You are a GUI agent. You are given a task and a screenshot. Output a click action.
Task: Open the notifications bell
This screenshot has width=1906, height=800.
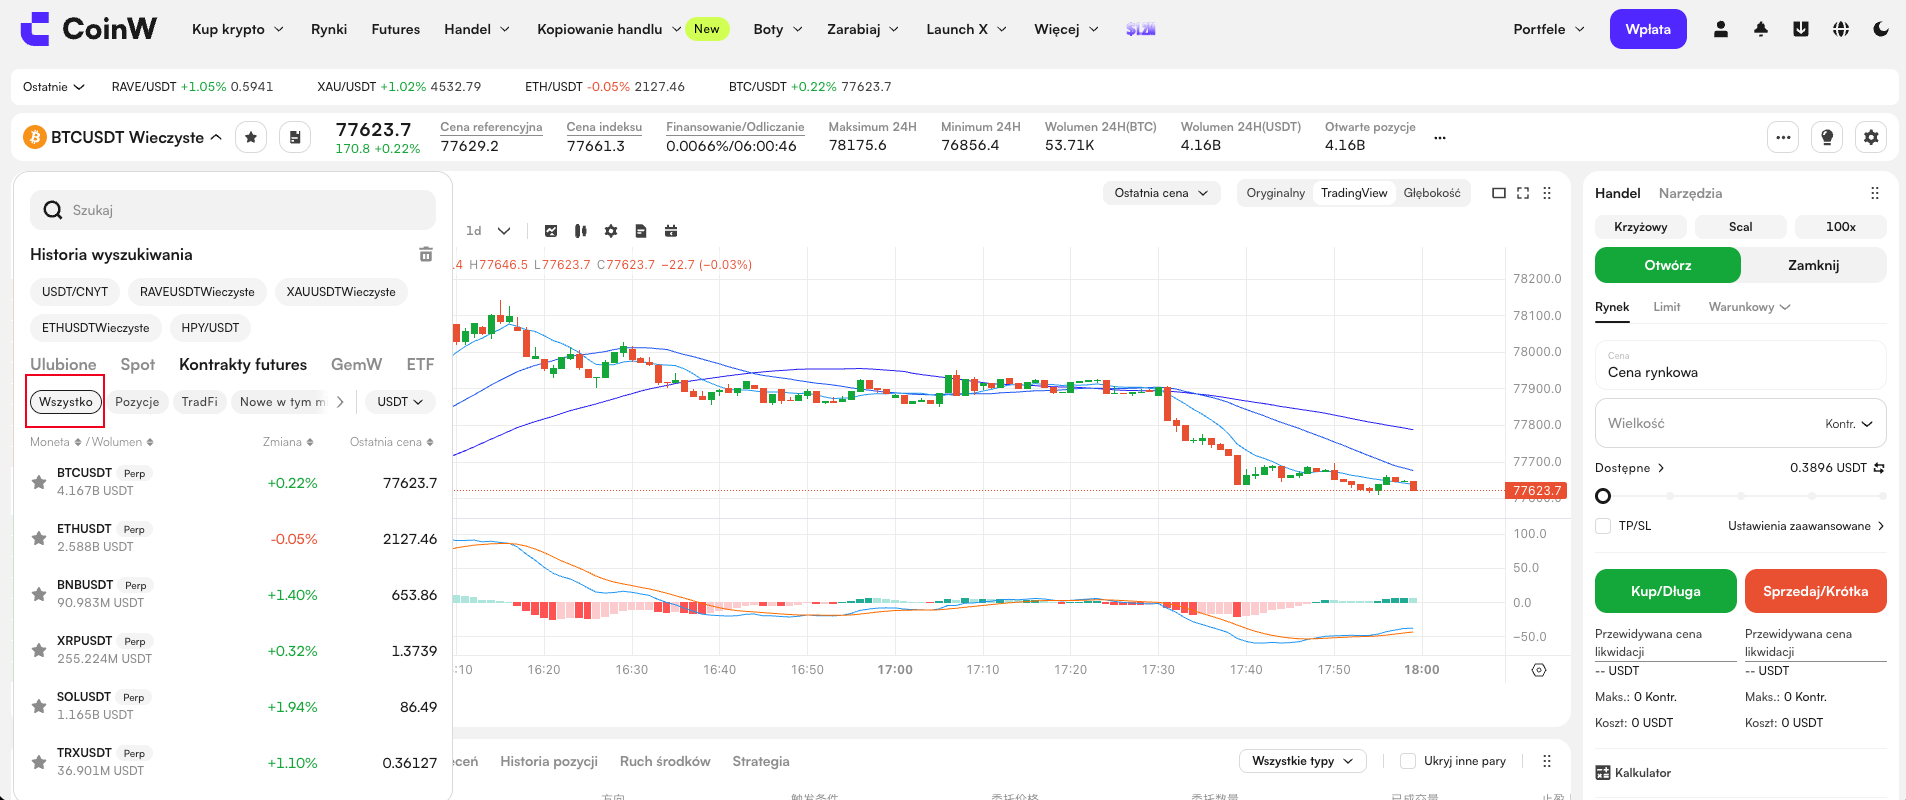pos(1761,29)
